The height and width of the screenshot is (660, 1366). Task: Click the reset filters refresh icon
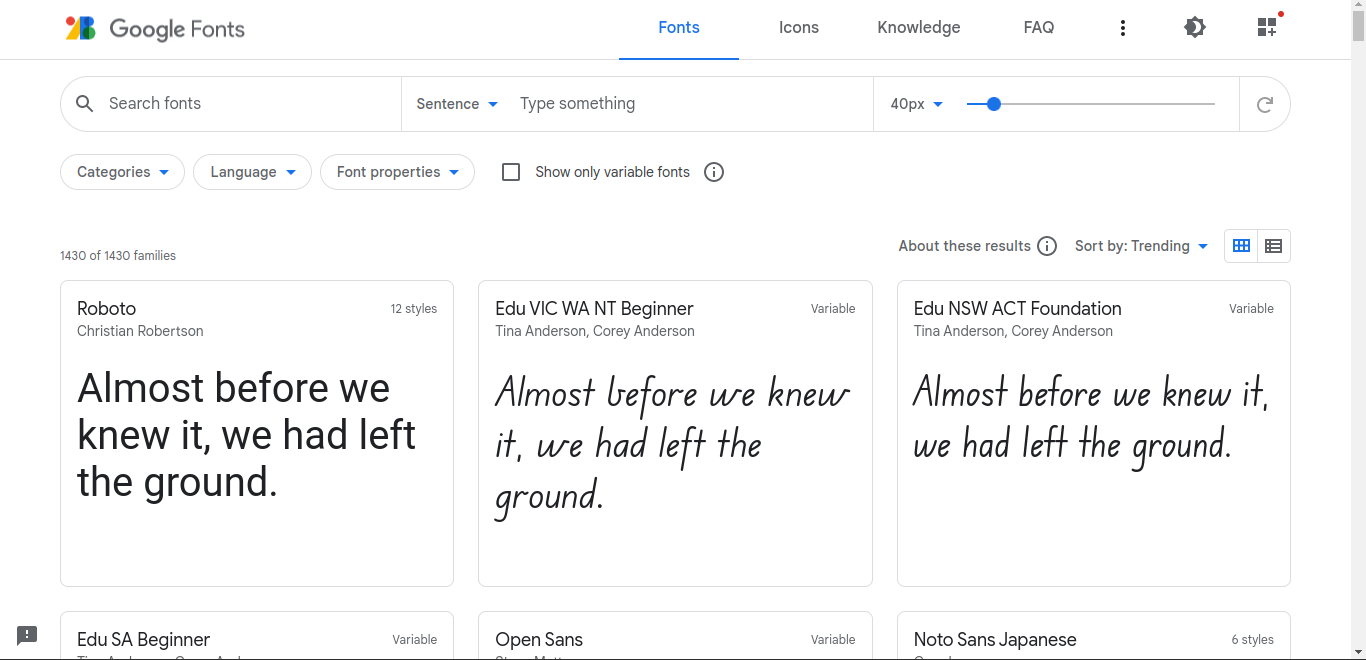tap(1265, 104)
